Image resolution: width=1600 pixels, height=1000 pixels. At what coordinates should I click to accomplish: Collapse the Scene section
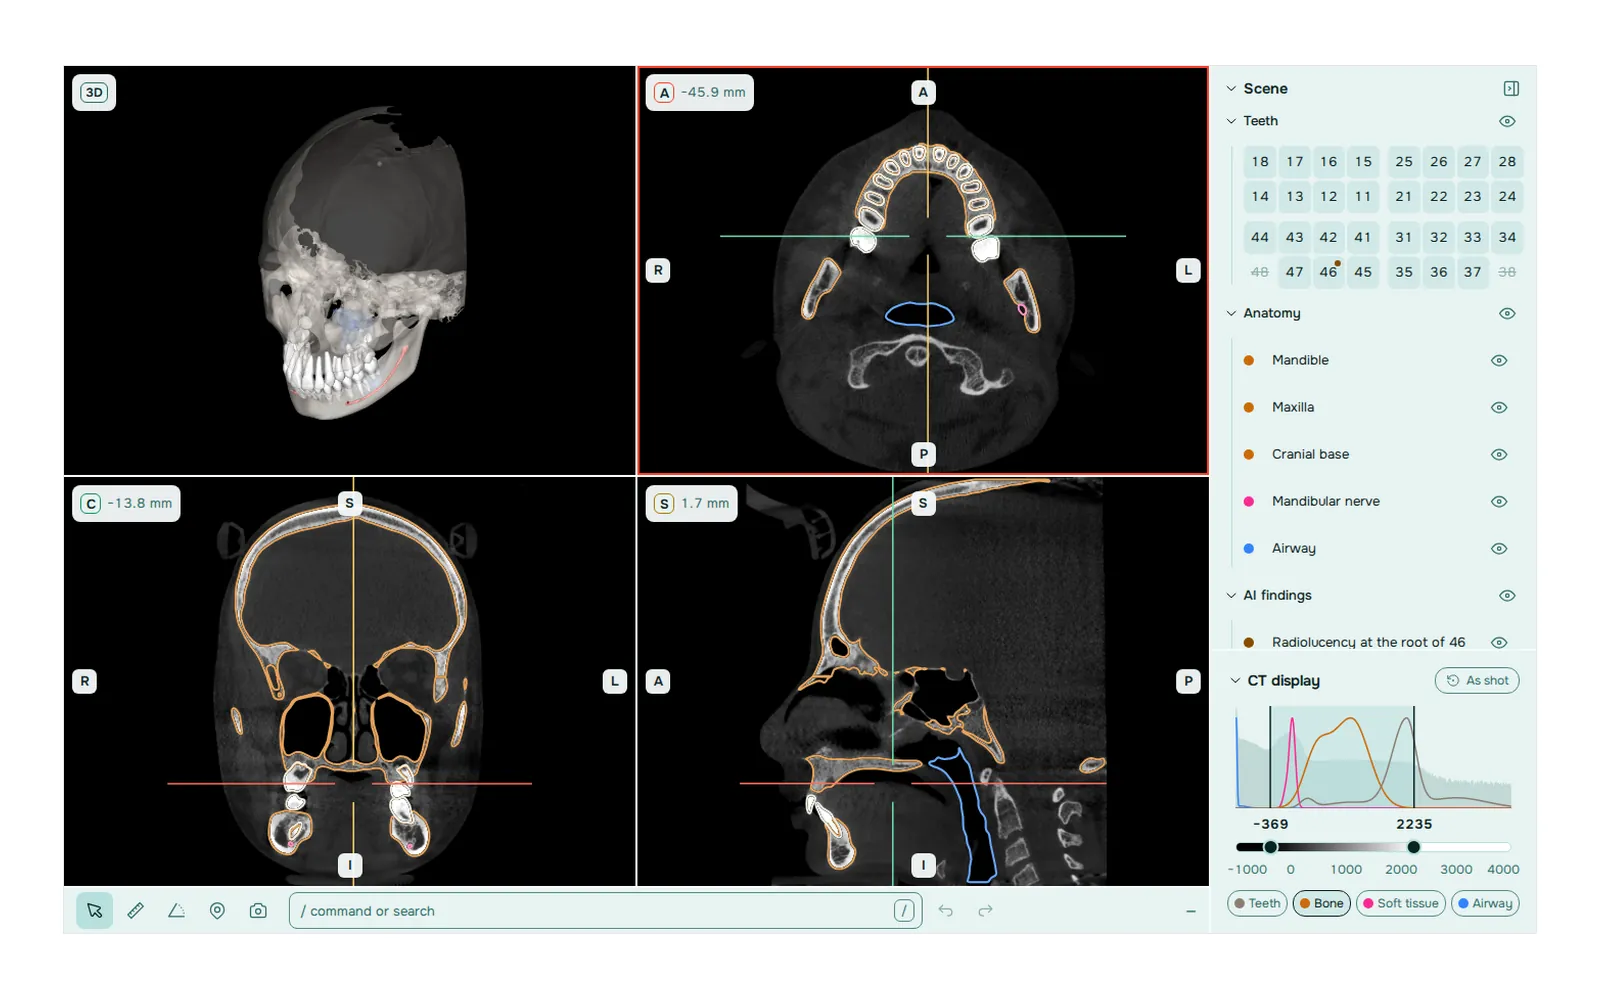click(x=1231, y=89)
